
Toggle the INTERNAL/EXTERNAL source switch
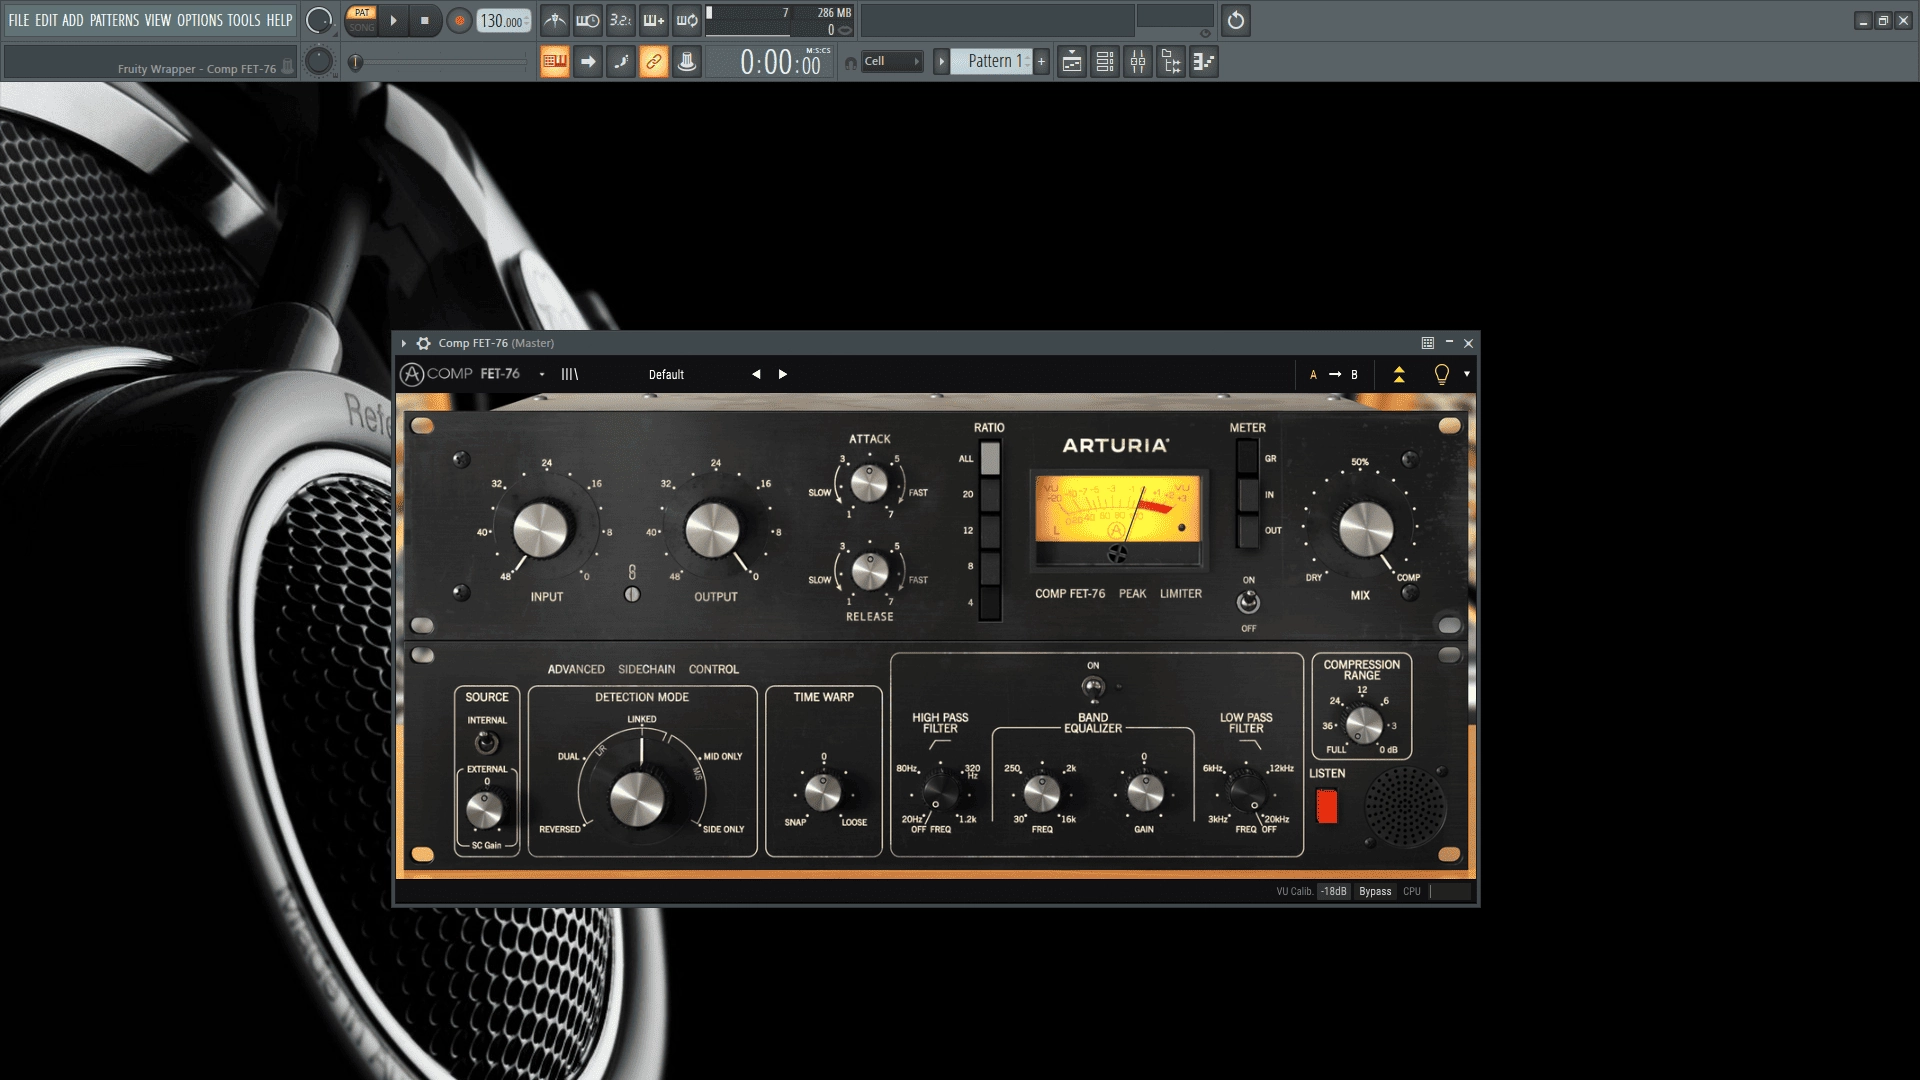486,743
